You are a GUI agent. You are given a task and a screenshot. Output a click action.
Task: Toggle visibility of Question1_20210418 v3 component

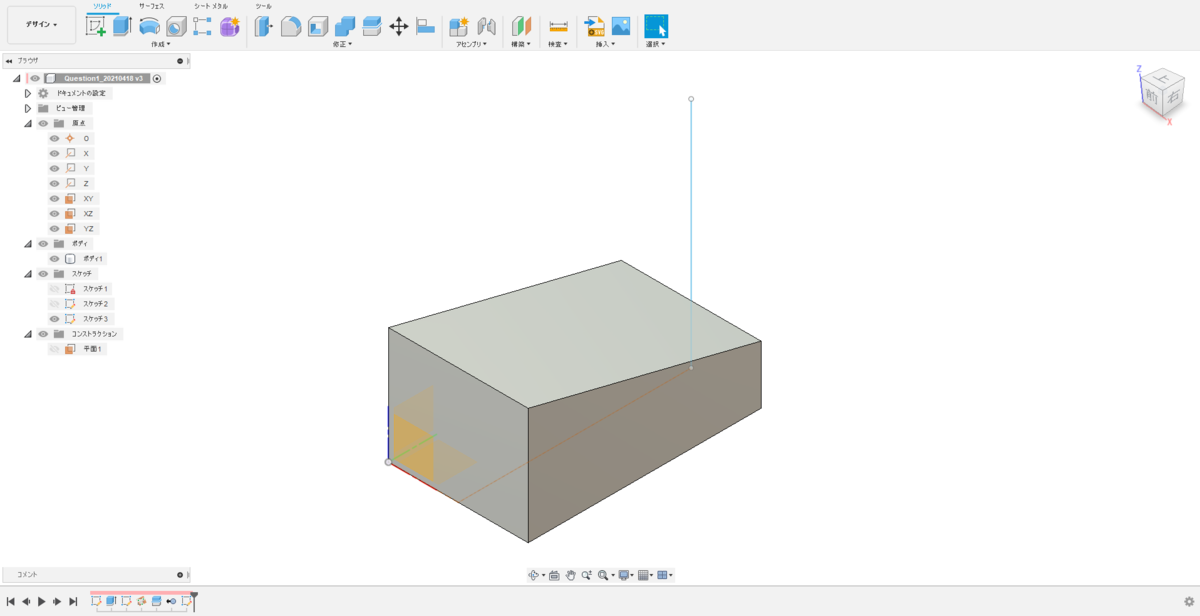(x=35, y=78)
